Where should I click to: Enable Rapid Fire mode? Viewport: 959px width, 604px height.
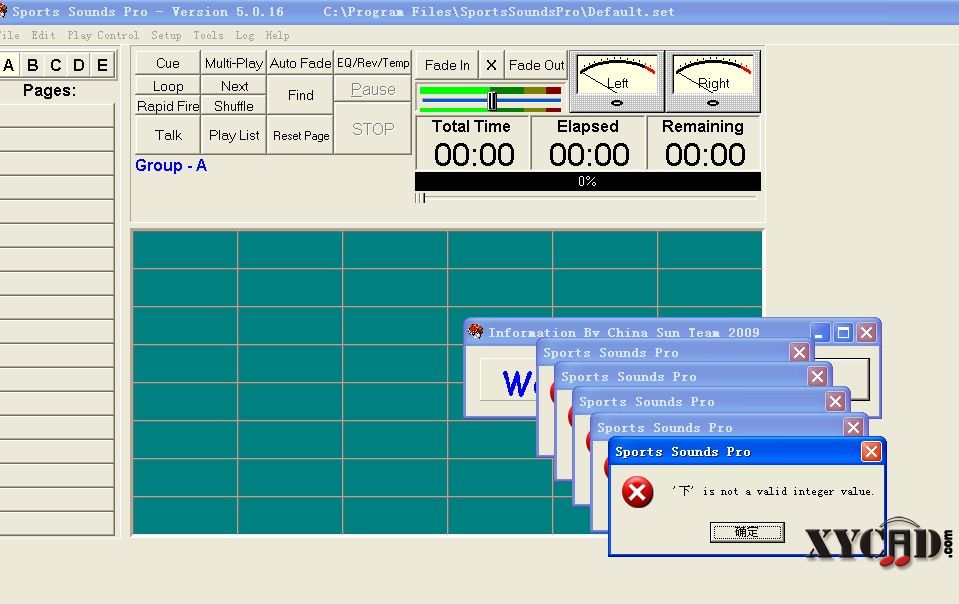coord(168,106)
